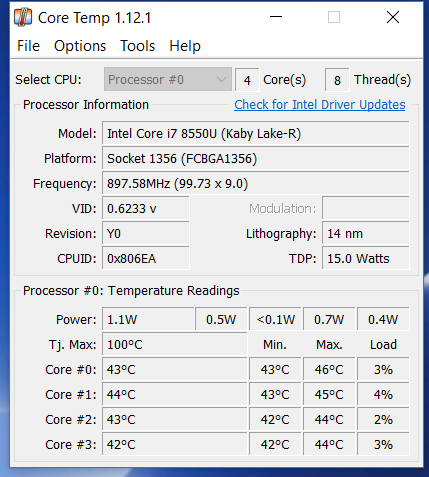Click Core #3 current temperature 42°C
Screen dimensions: 429x477
[x=175, y=444]
